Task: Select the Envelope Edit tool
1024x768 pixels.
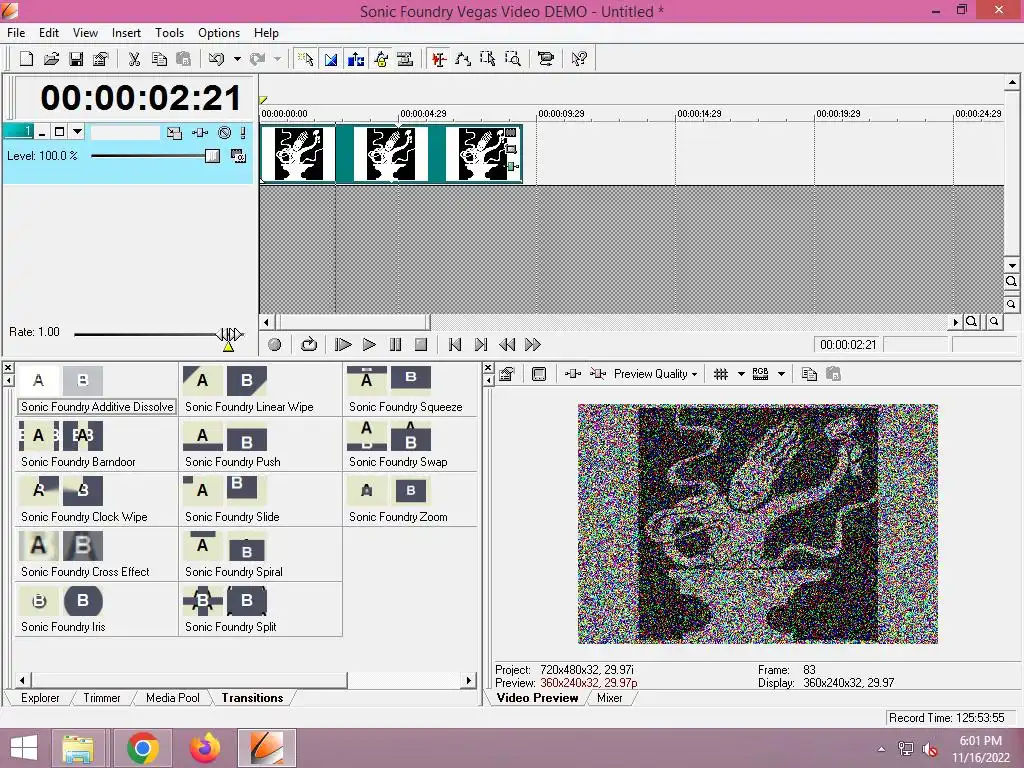Action: [x=463, y=59]
